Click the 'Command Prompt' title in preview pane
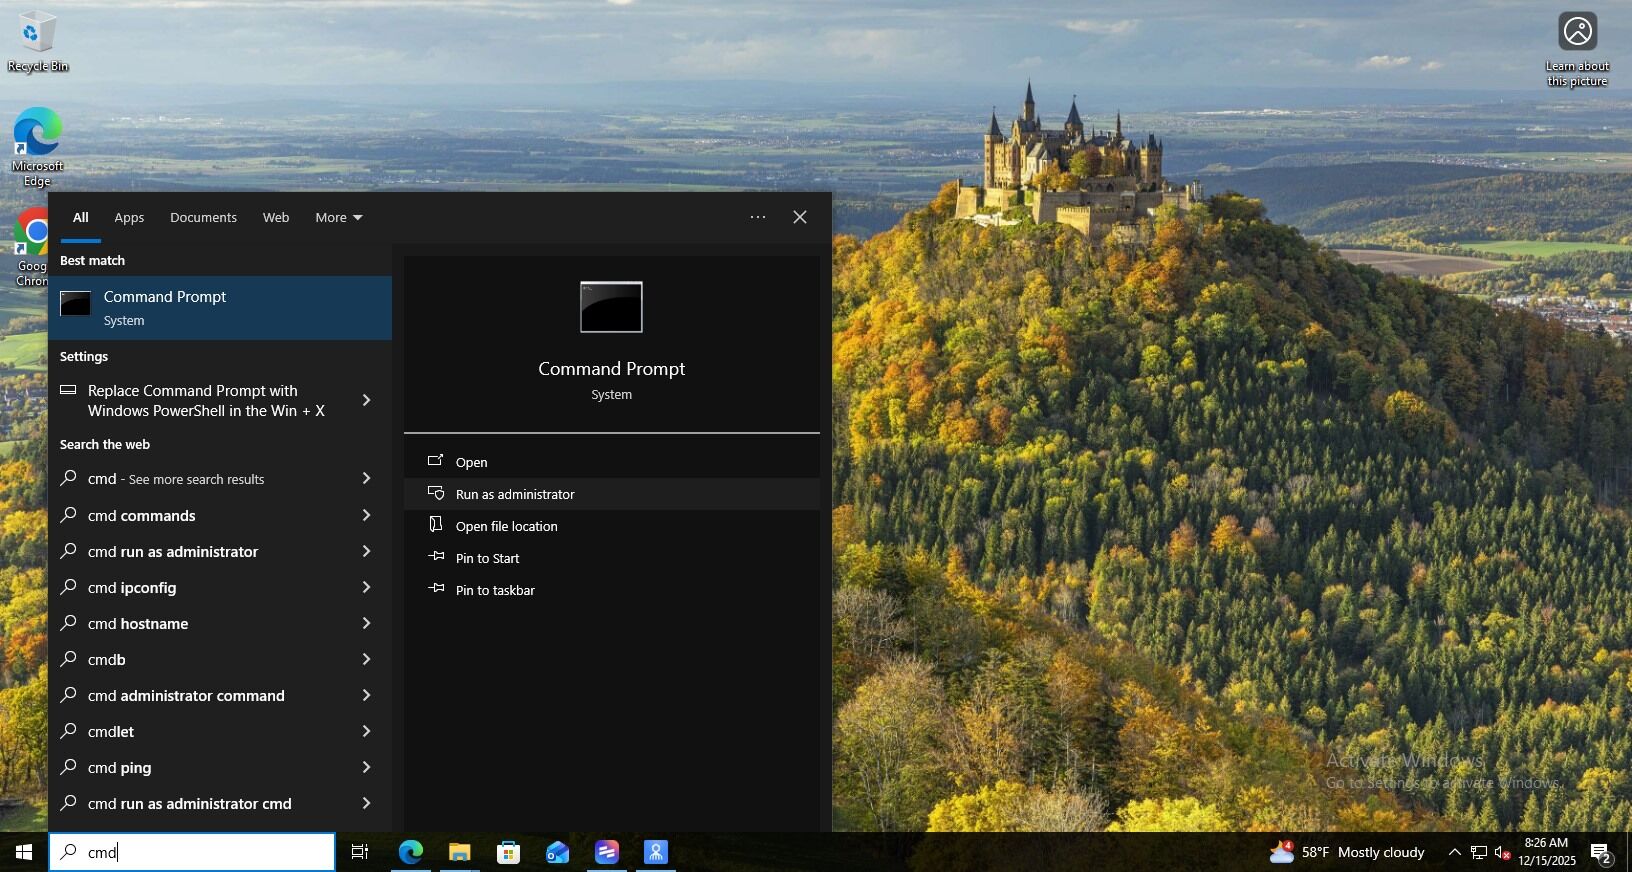 (x=611, y=369)
